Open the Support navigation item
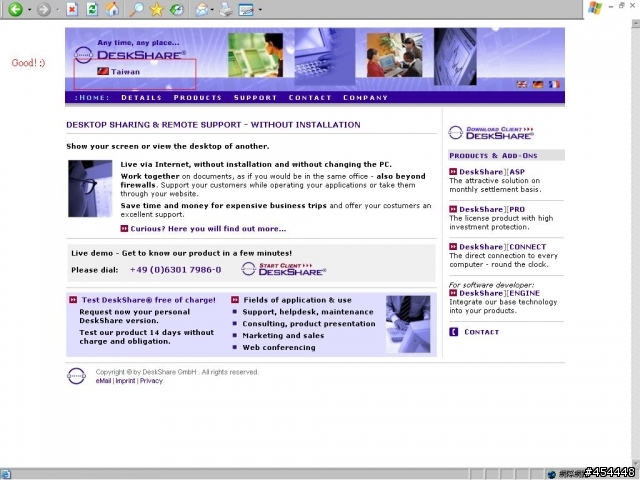The width and height of the screenshot is (640, 480). pos(256,98)
